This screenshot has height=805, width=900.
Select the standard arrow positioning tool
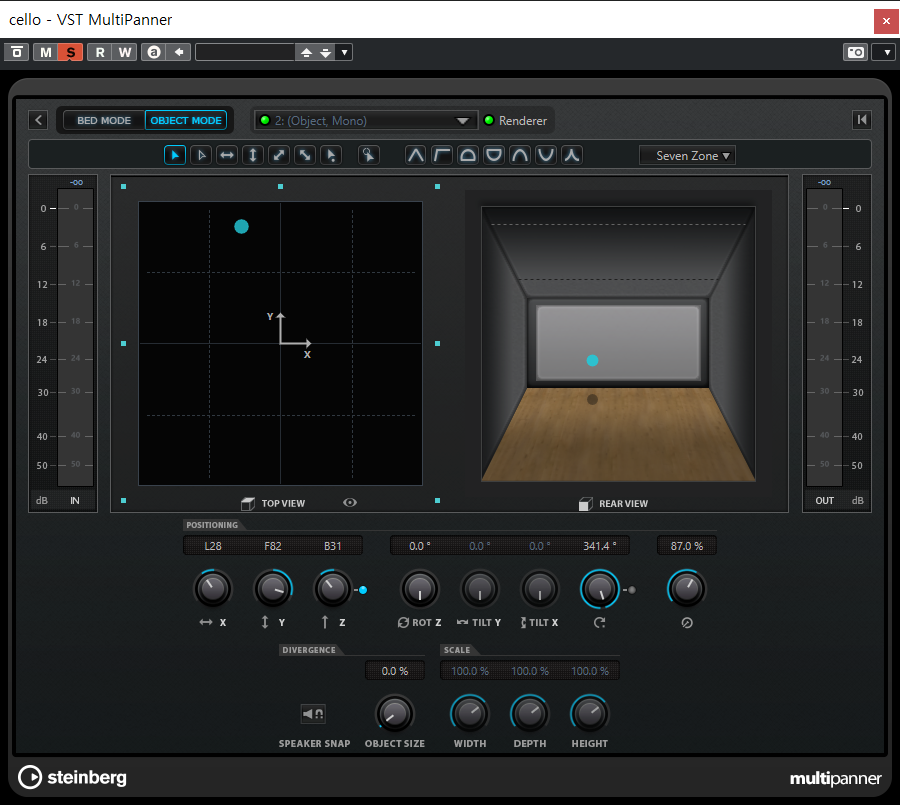click(175, 155)
